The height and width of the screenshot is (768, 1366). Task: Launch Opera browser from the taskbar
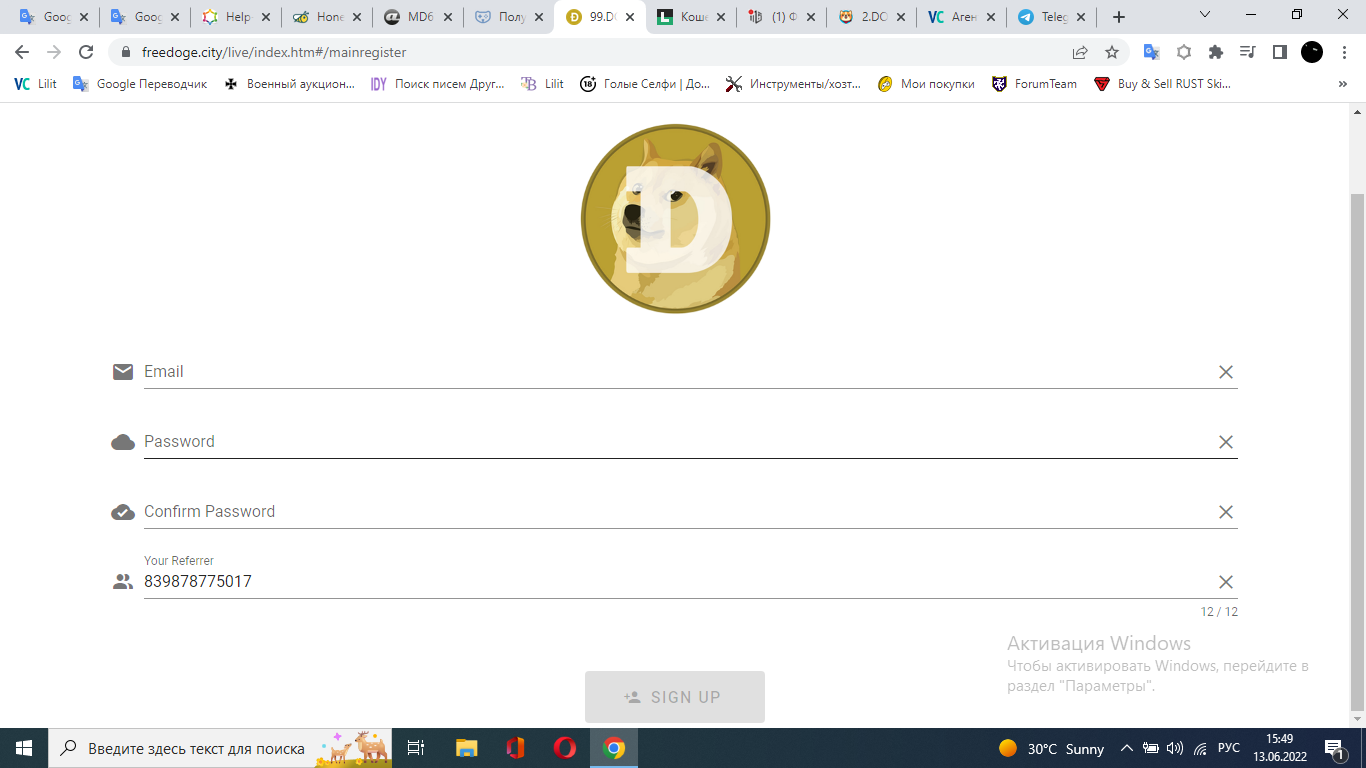click(x=565, y=748)
